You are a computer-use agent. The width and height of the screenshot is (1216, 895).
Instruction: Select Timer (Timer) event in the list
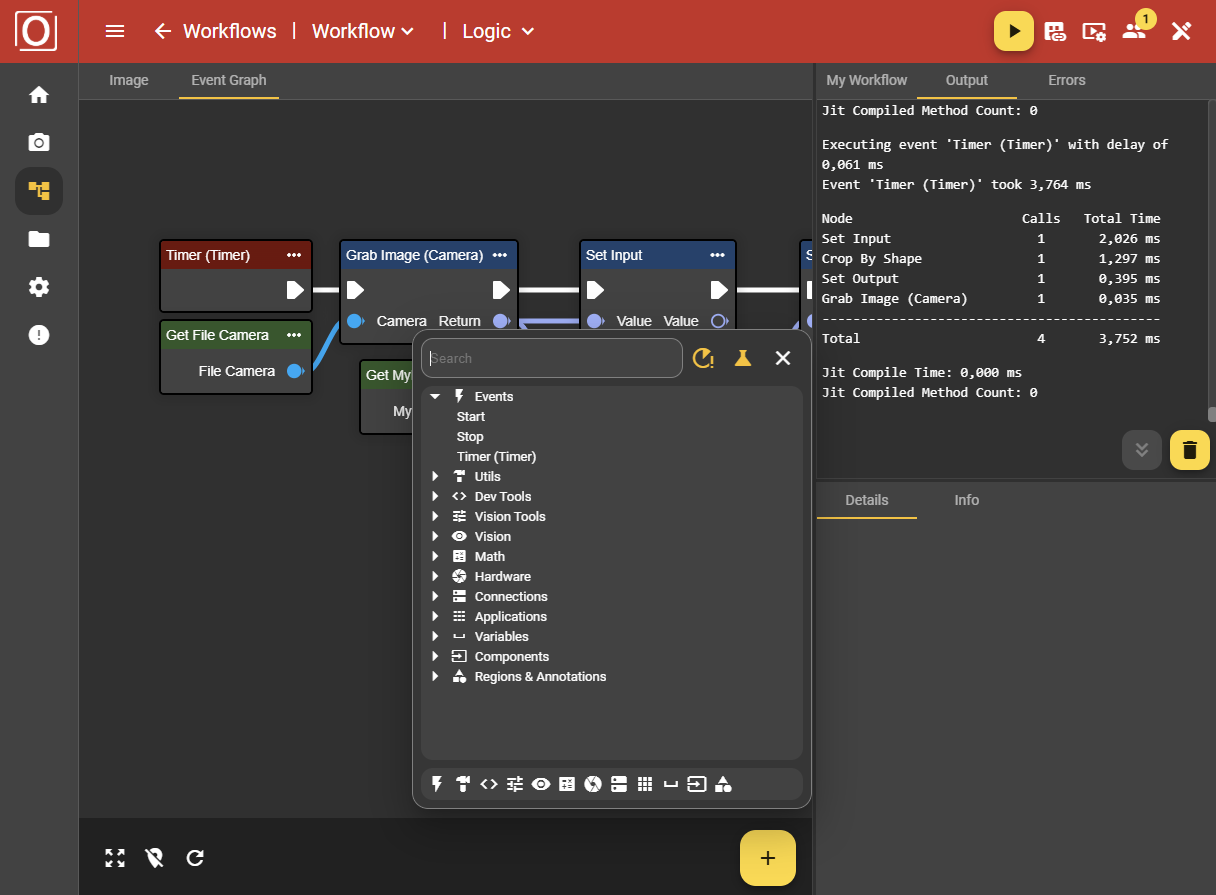click(497, 457)
